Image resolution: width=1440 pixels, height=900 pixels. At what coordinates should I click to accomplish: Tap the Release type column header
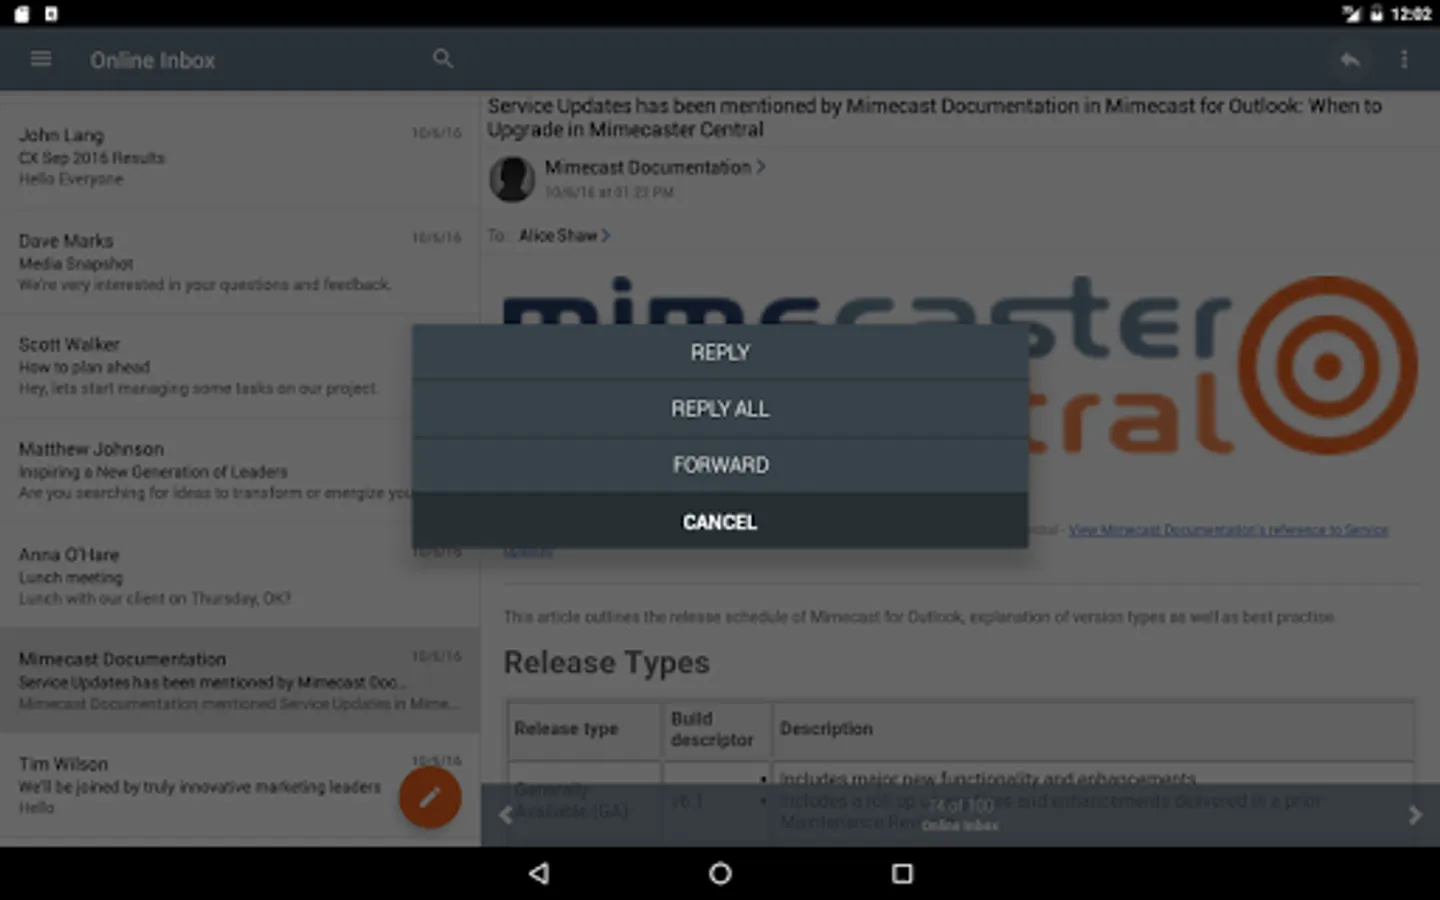pyautogui.click(x=566, y=729)
